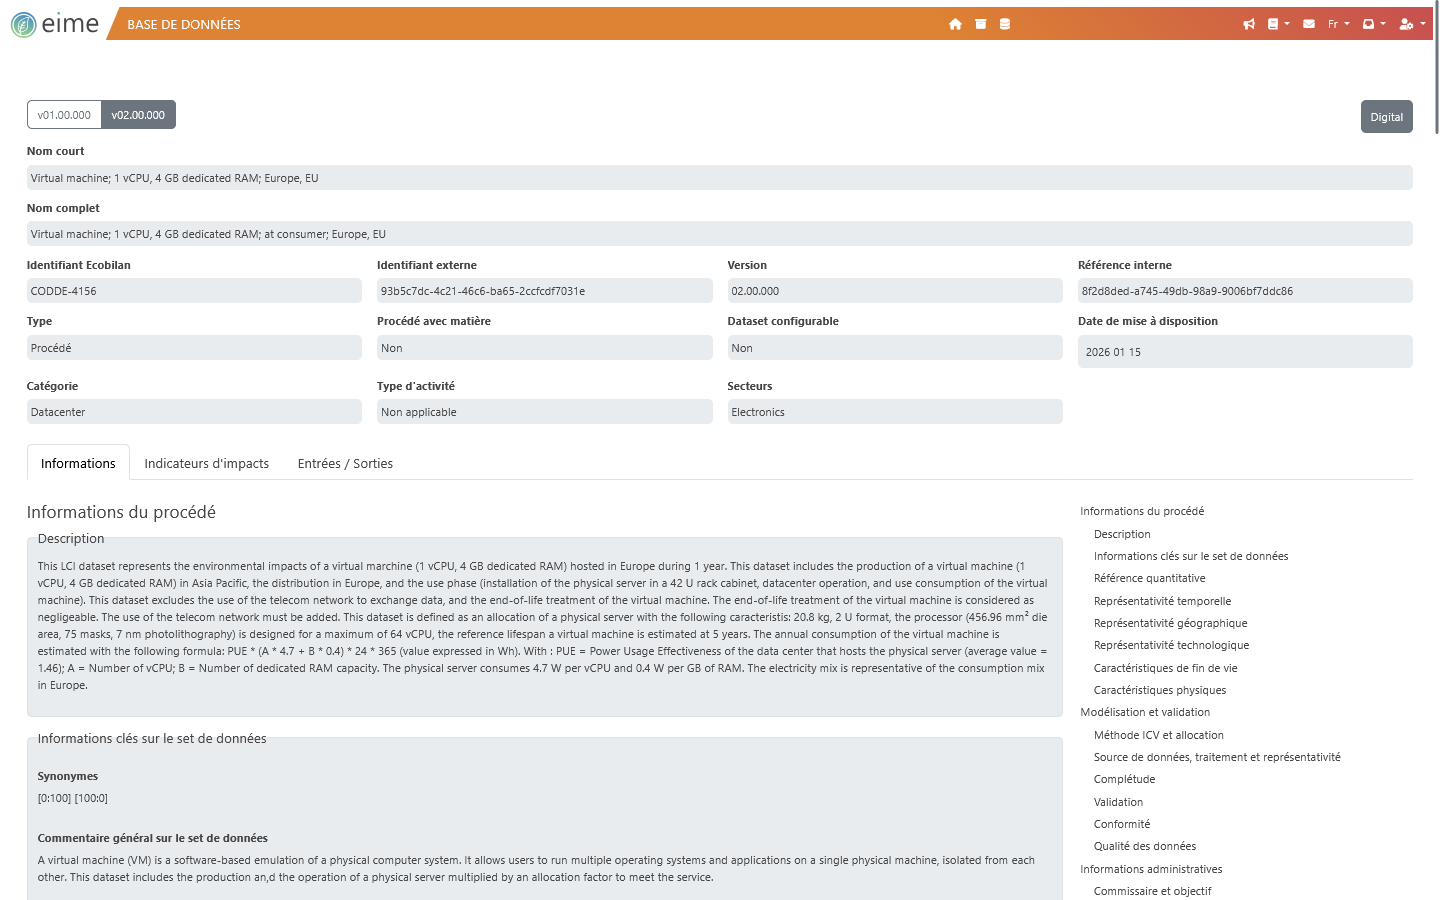Go to Caractéristiques physiques link
Viewport: 1440px width, 900px height.
[x=1160, y=690]
